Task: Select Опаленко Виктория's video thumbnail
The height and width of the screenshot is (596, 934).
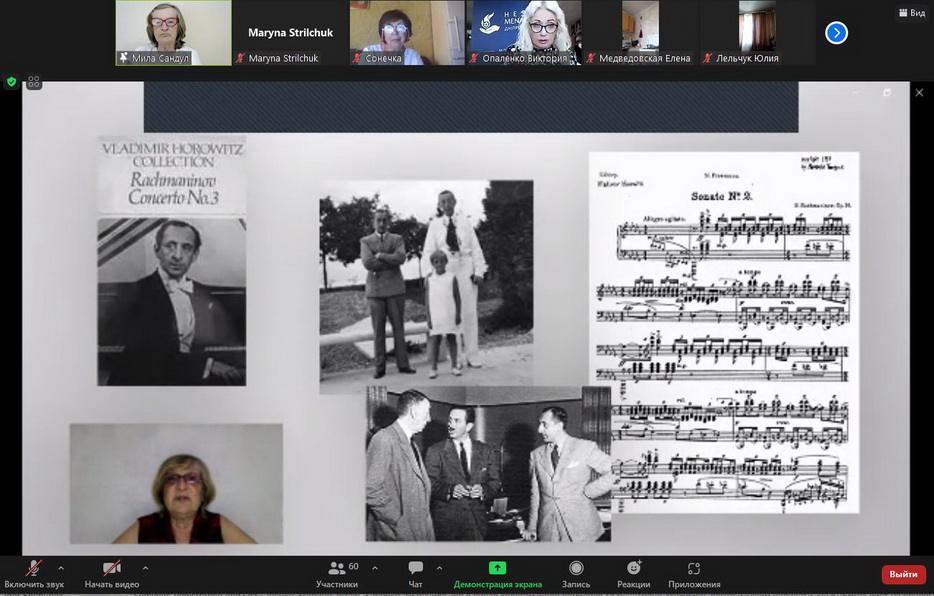Action: pos(524,33)
